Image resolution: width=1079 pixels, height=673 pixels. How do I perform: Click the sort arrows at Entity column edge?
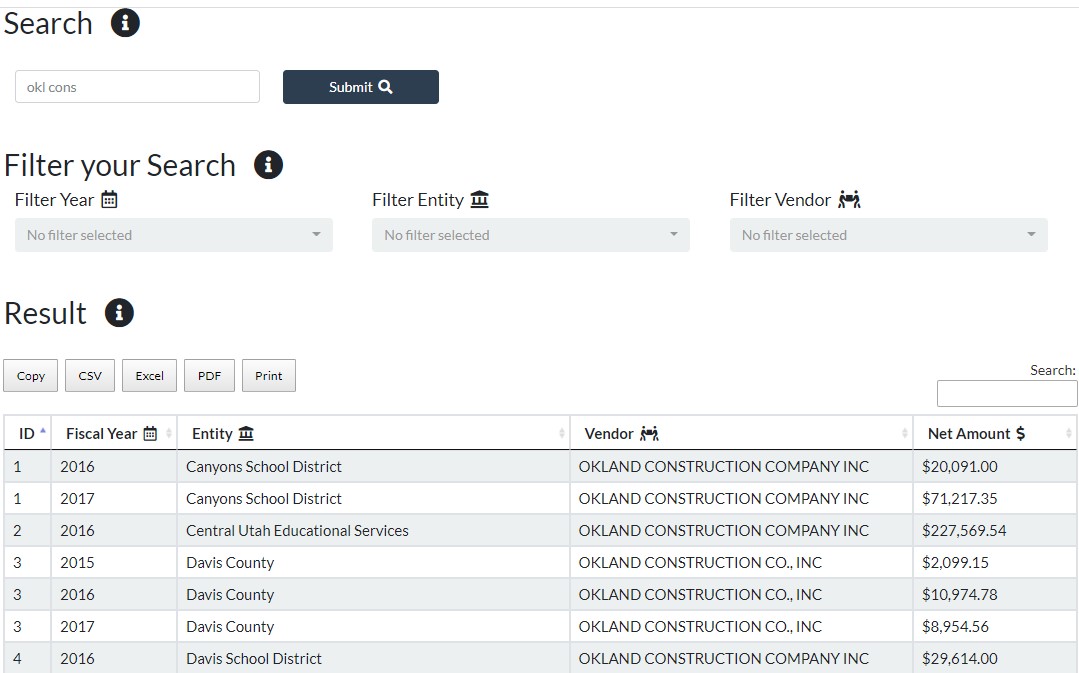point(562,434)
